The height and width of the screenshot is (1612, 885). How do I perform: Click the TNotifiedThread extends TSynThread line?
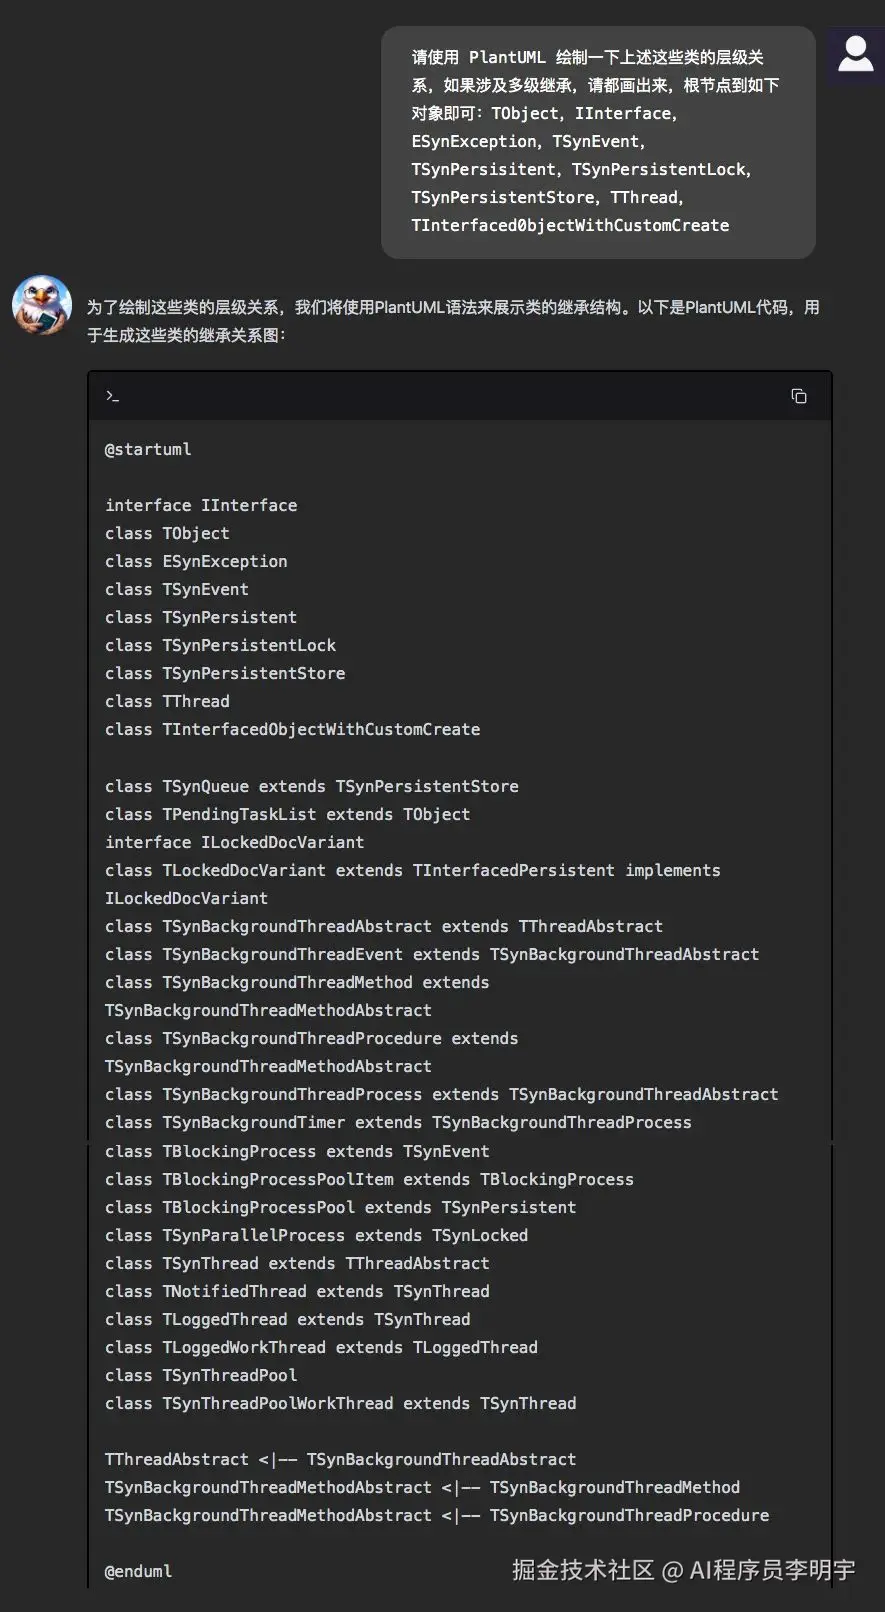[297, 1291]
